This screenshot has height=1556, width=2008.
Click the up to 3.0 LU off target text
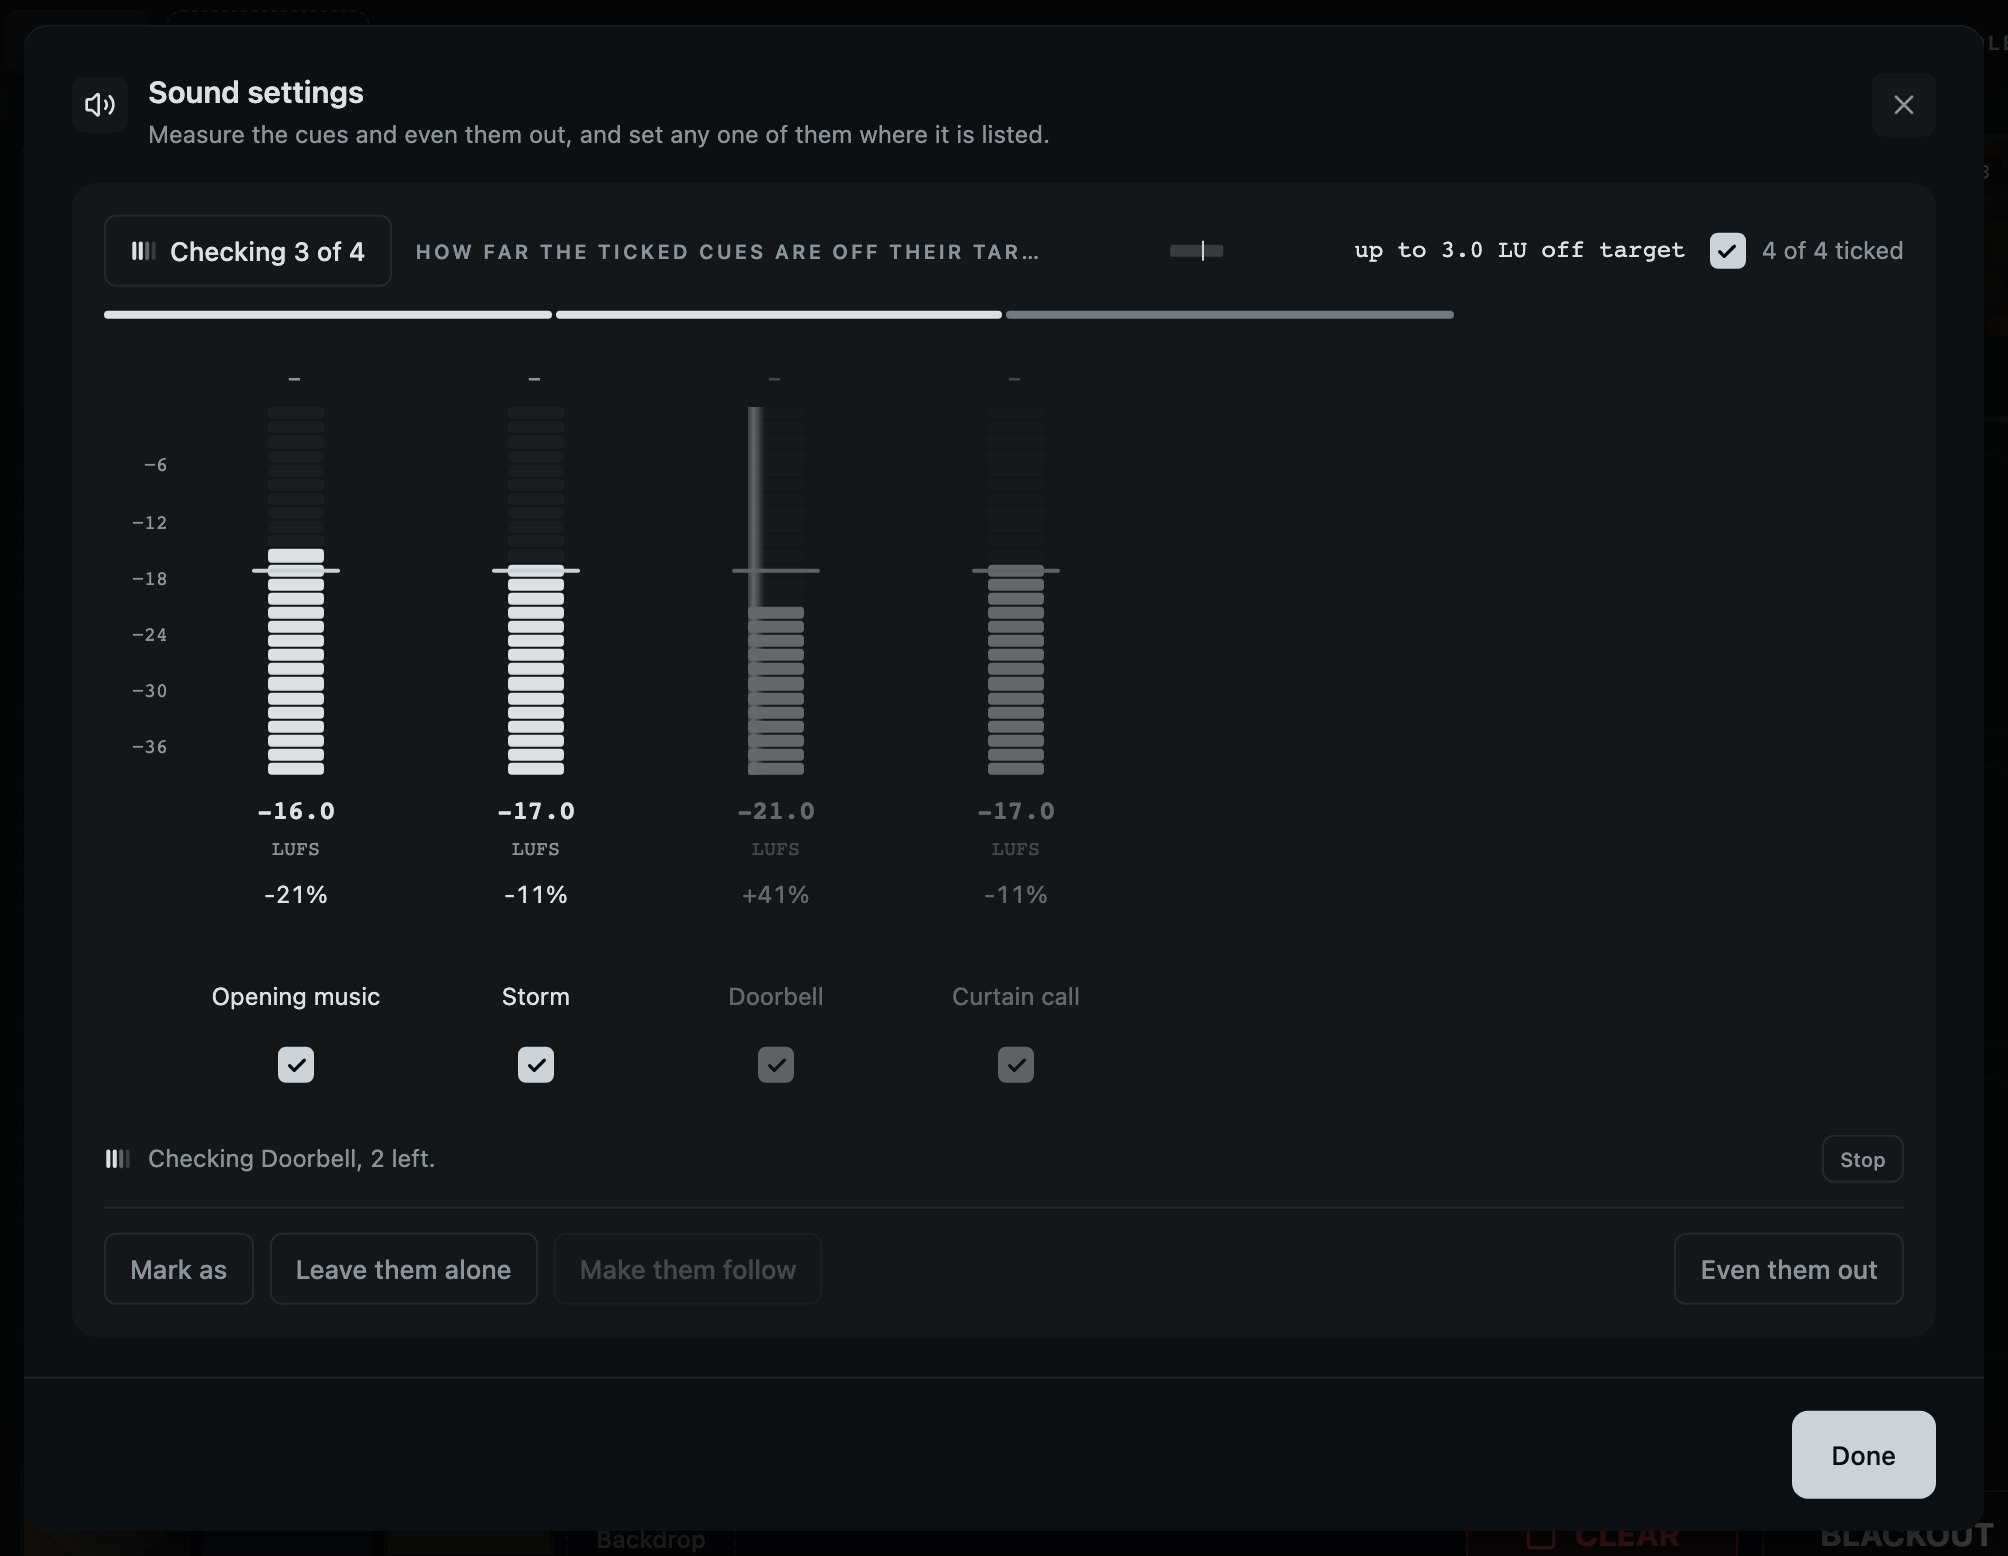[1519, 251]
